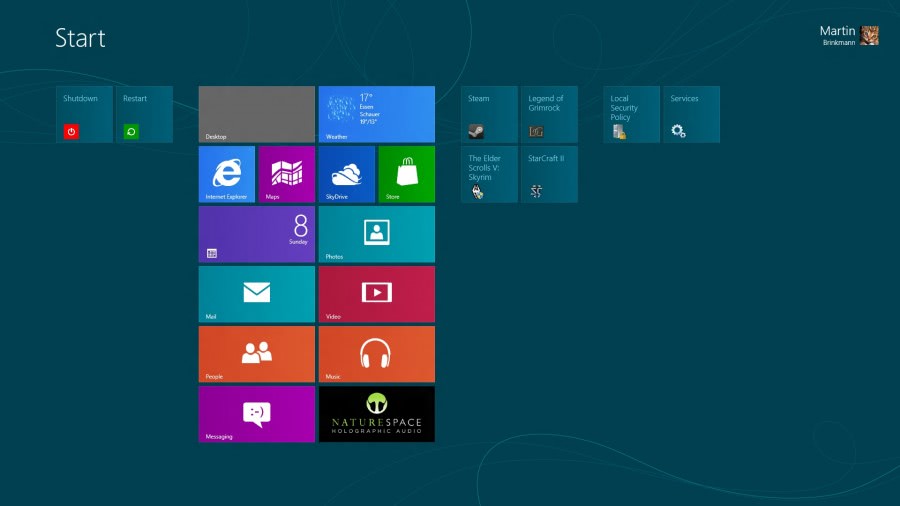Open the SkyDrive tile
Image resolution: width=900 pixels, height=506 pixels.
[x=347, y=174]
